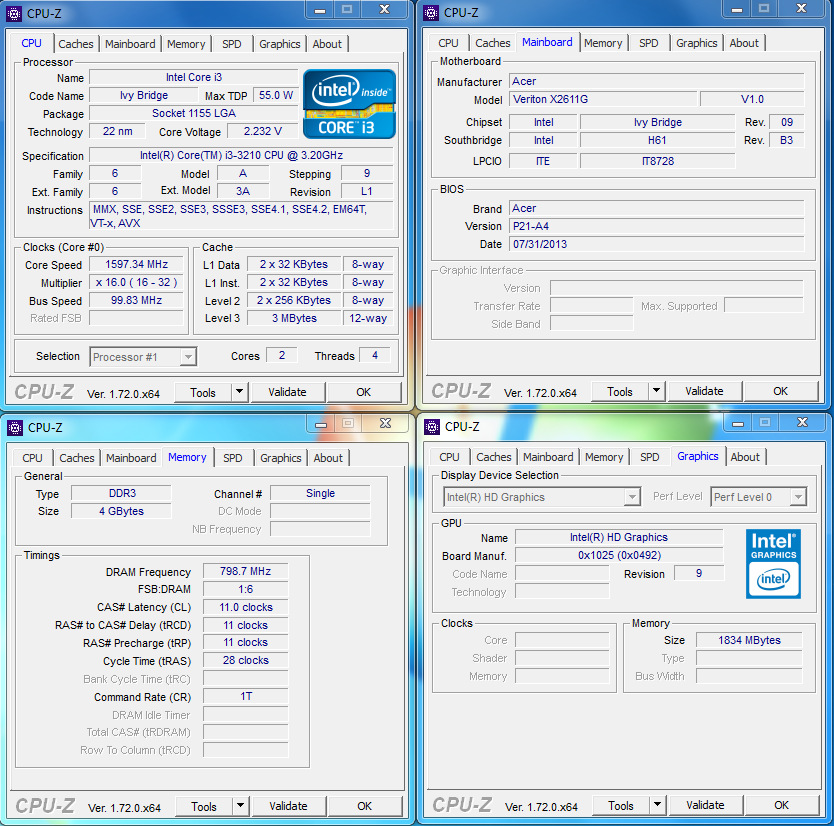
Task: Select Memory tab in Graphics window
Action: pos(604,457)
